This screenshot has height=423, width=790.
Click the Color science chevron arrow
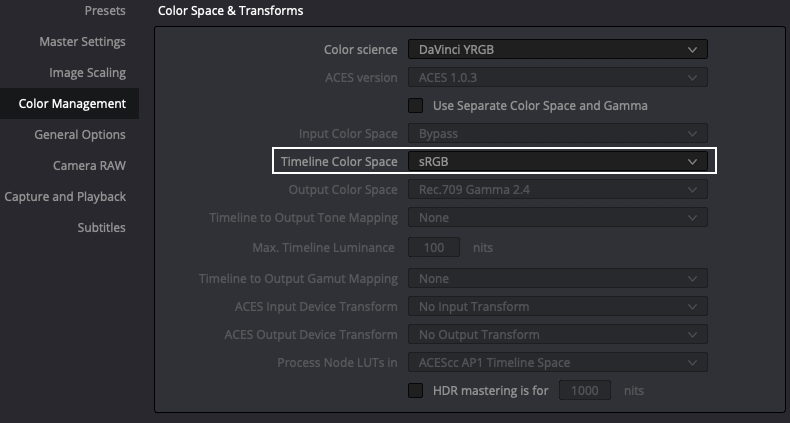tap(692, 49)
